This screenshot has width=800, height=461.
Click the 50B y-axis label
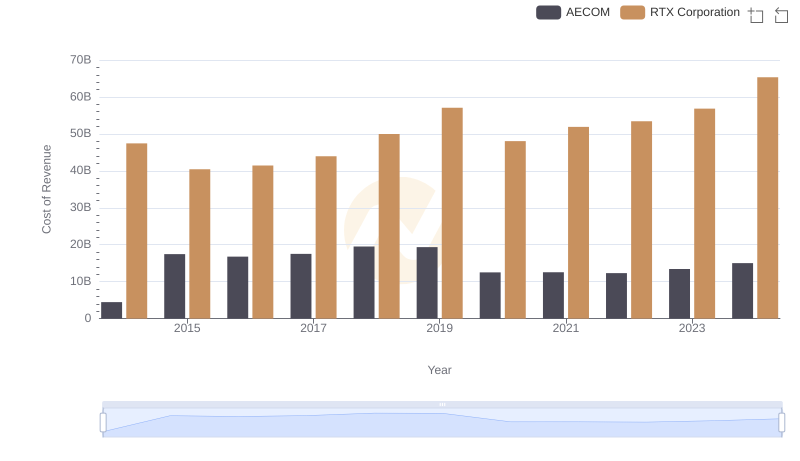[81, 134]
